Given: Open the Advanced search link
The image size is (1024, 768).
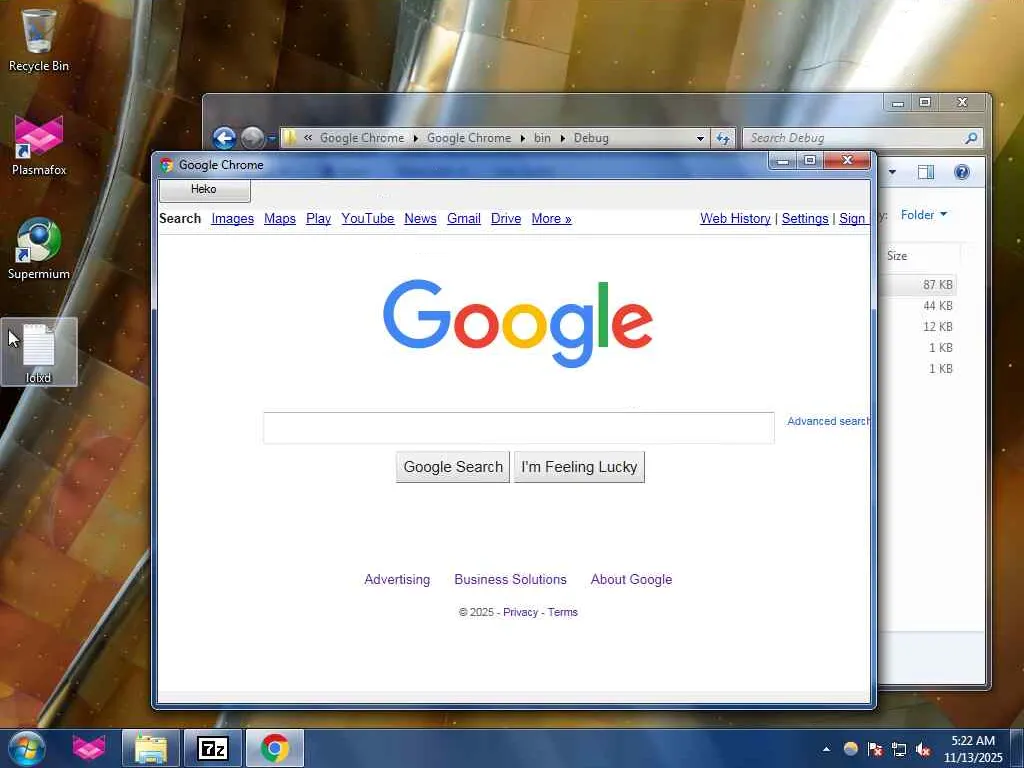Looking at the screenshot, I should point(827,421).
